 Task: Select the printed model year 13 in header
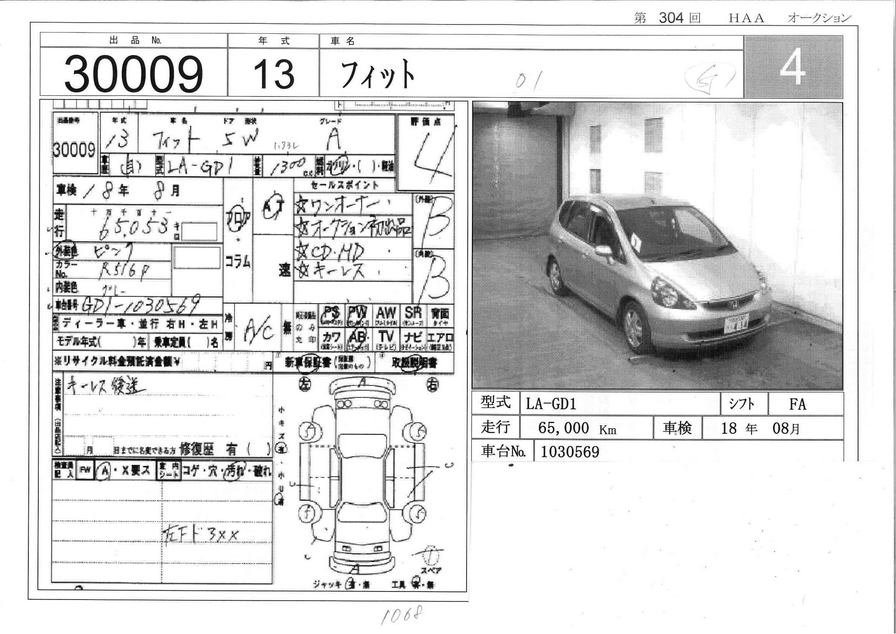273,74
